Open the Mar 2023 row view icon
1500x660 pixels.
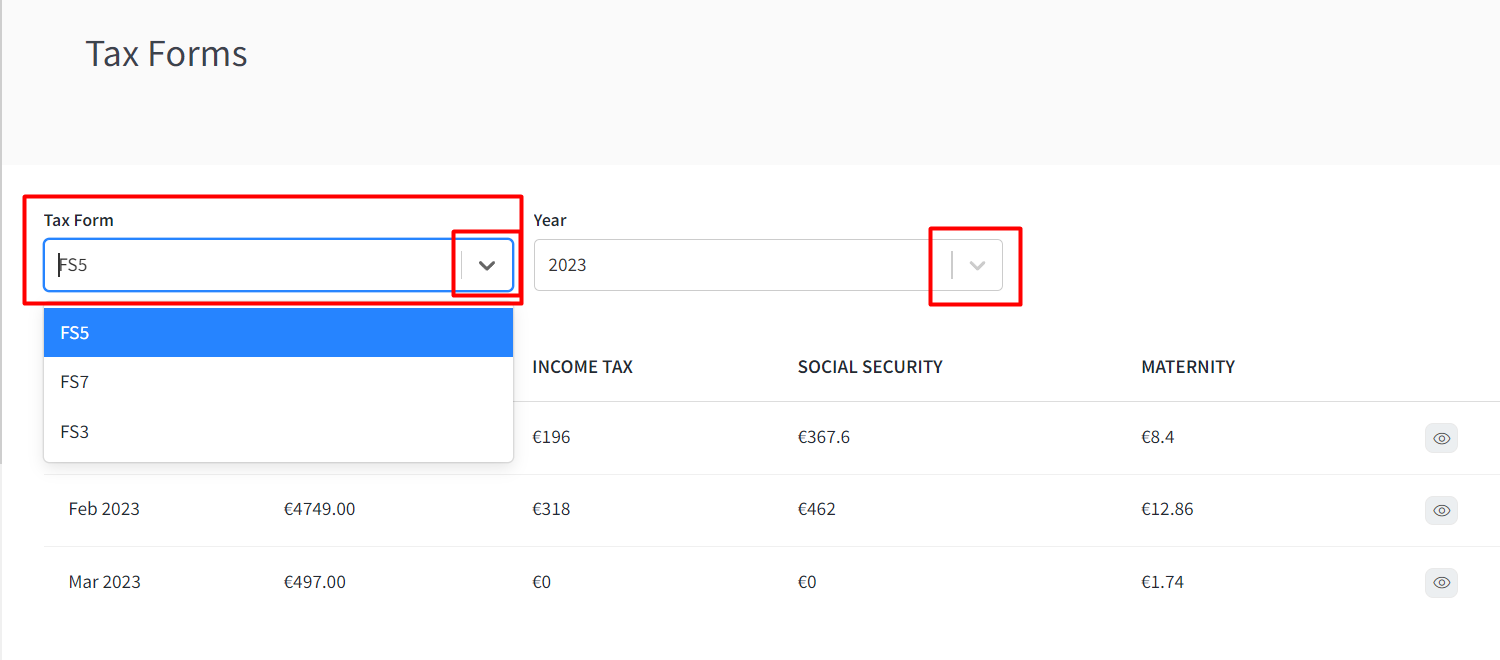[1441, 582]
